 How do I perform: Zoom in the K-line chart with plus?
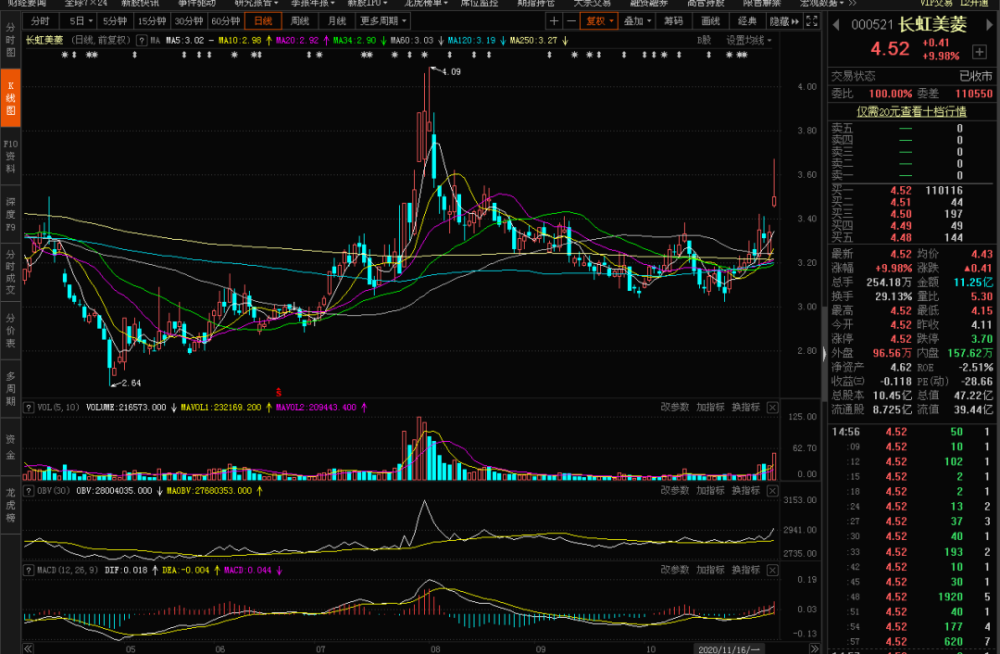click(554, 21)
